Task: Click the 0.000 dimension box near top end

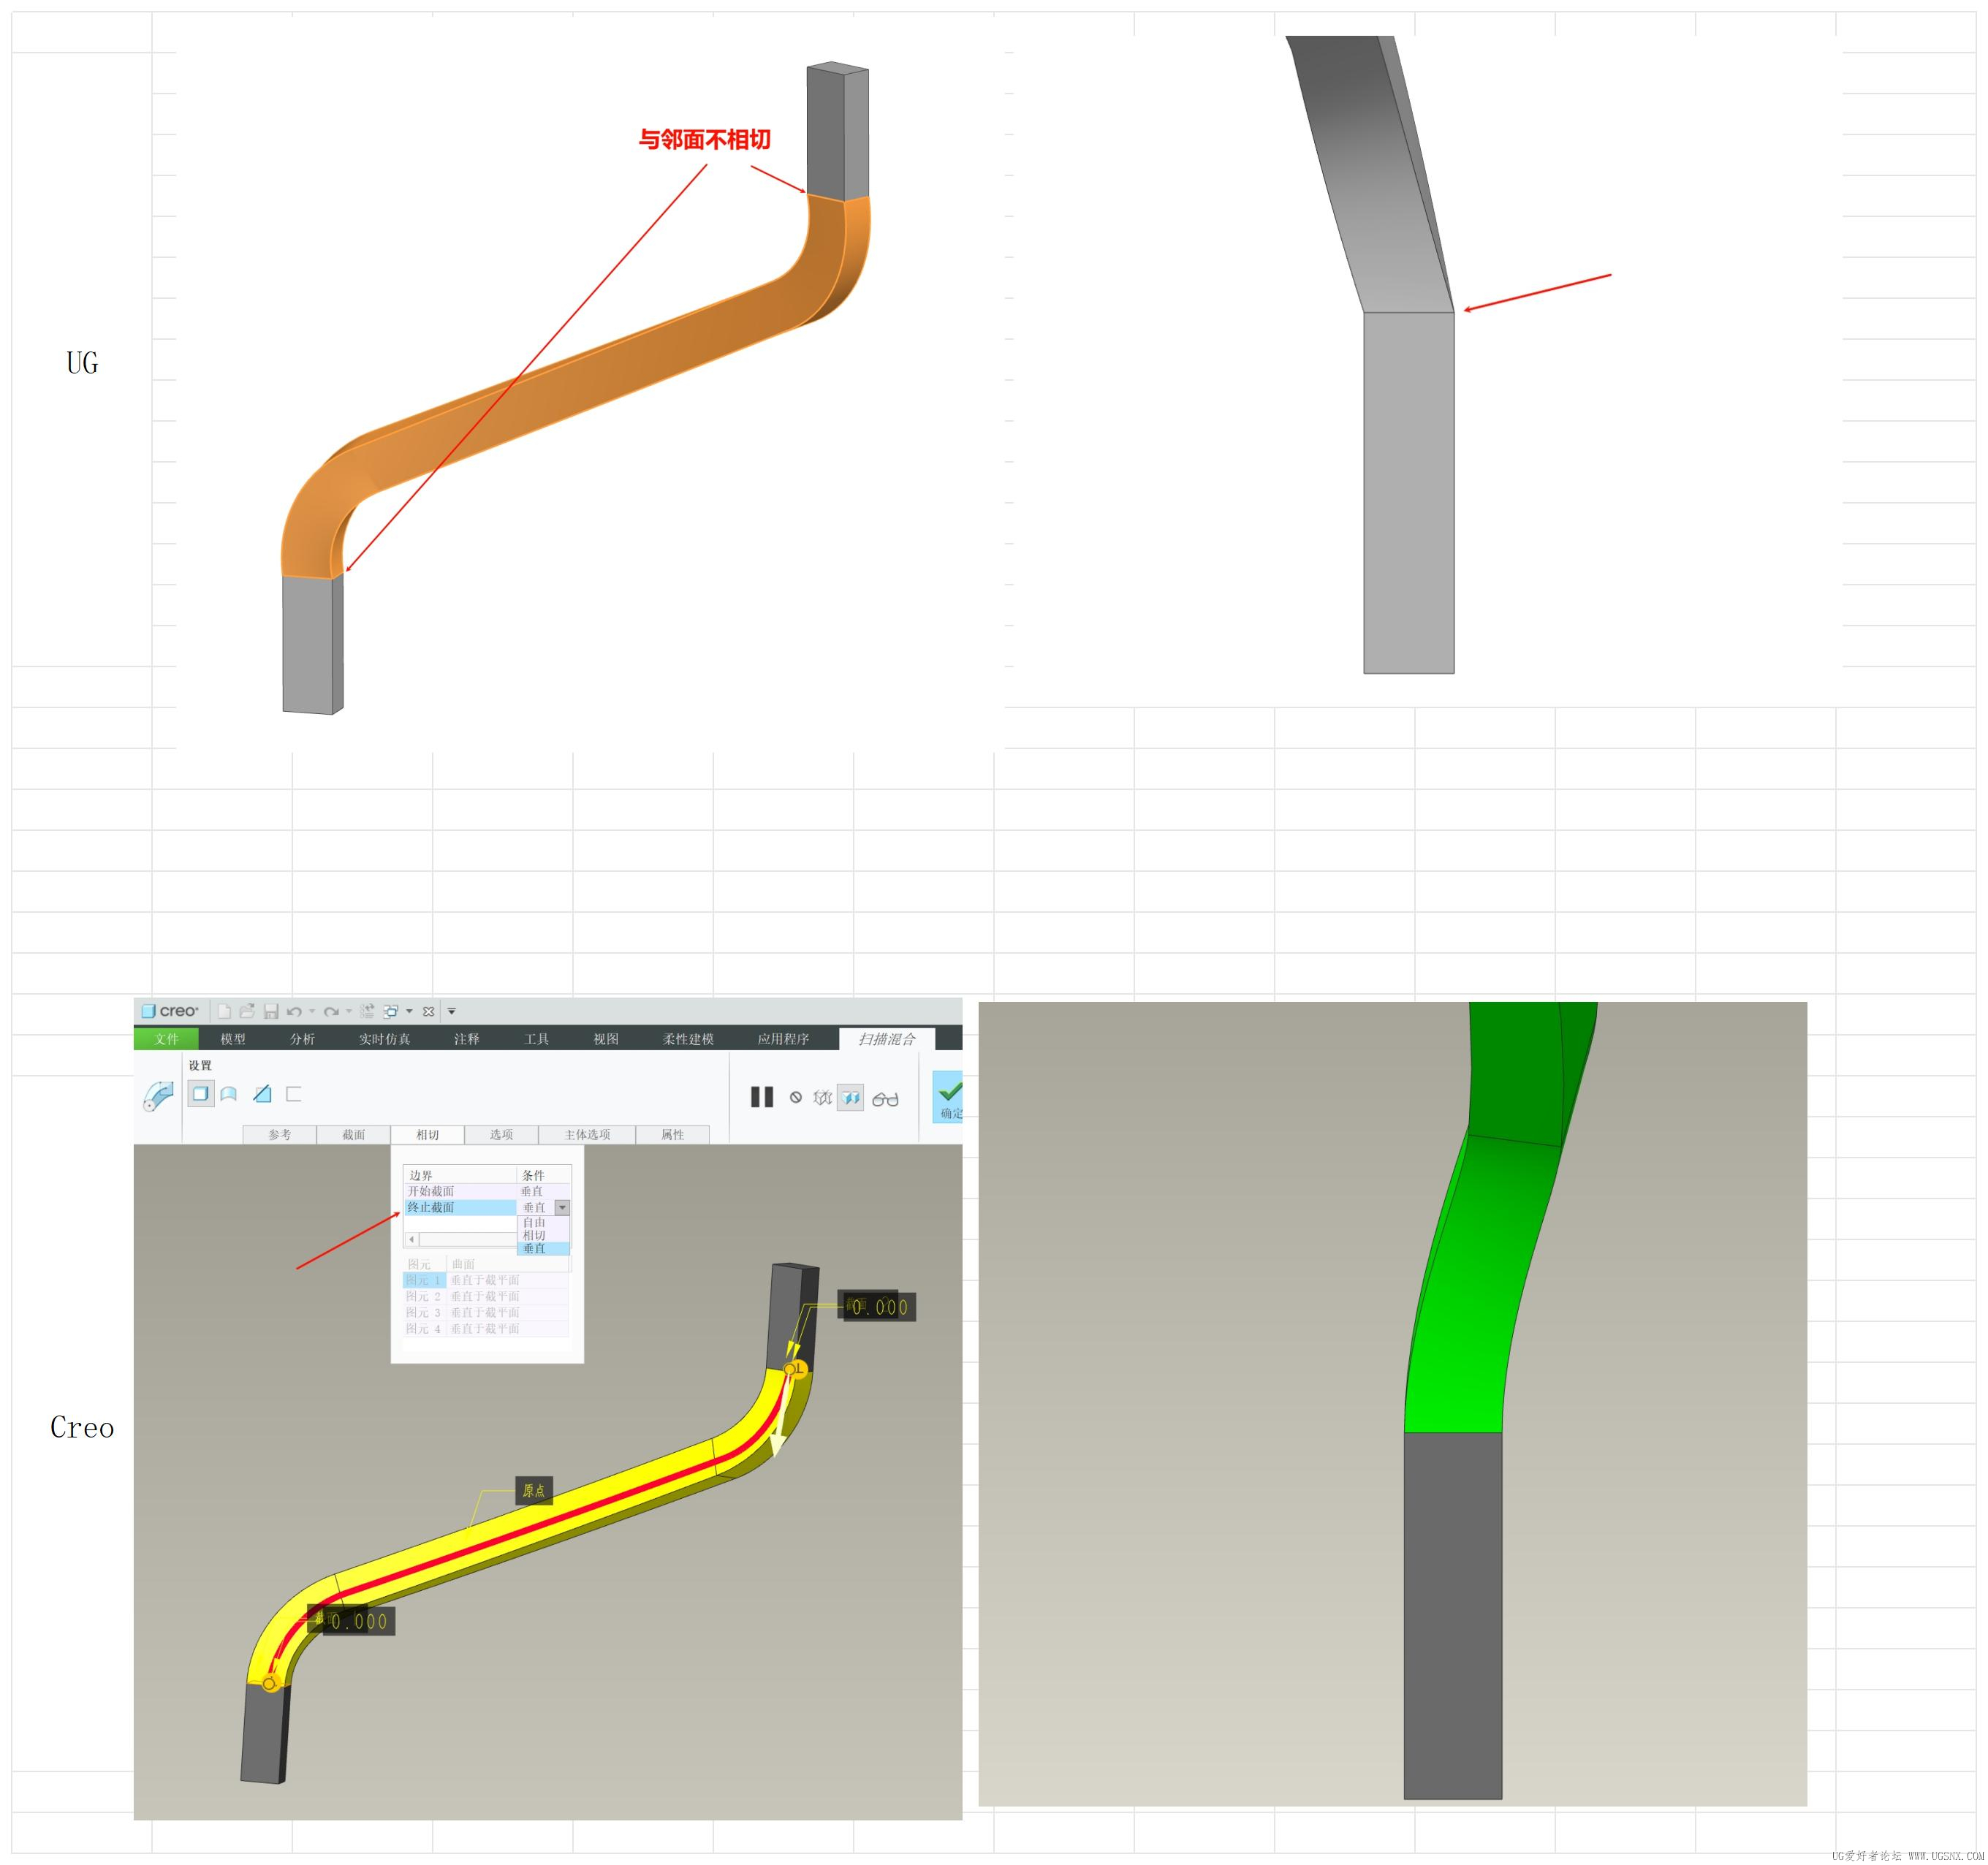Action: [x=878, y=1306]
